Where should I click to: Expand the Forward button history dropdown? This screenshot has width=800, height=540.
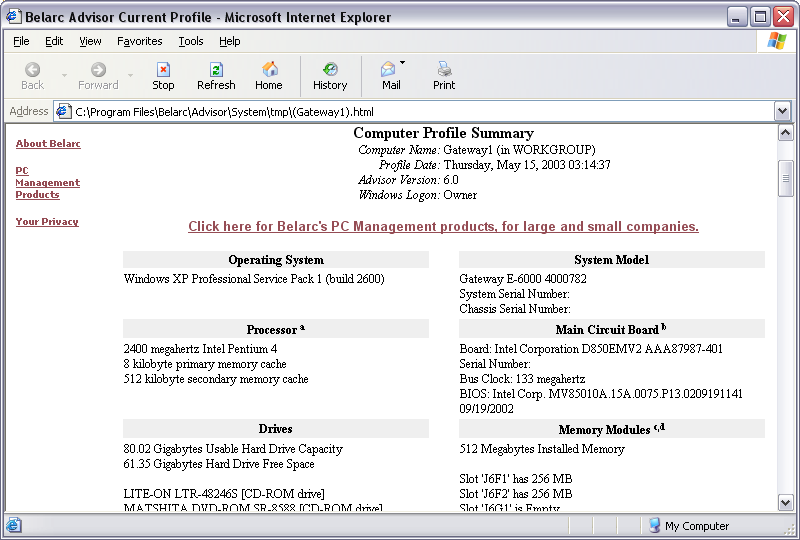pos(131,76)
